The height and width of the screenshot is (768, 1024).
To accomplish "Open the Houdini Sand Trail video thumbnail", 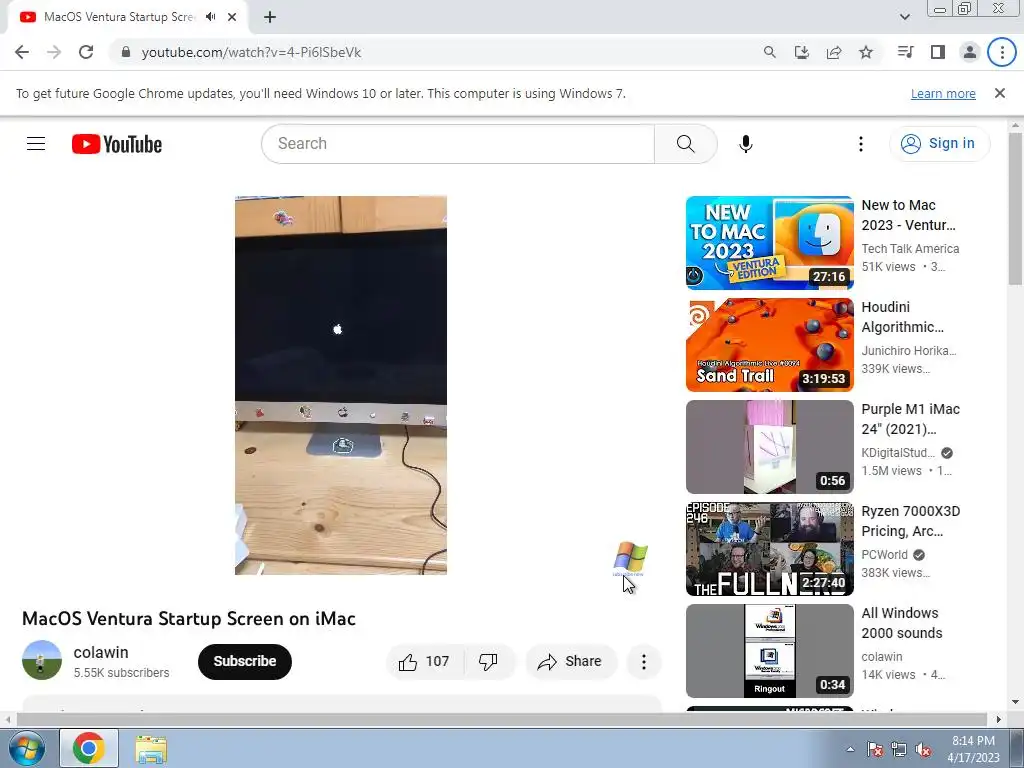I will 769,345.
